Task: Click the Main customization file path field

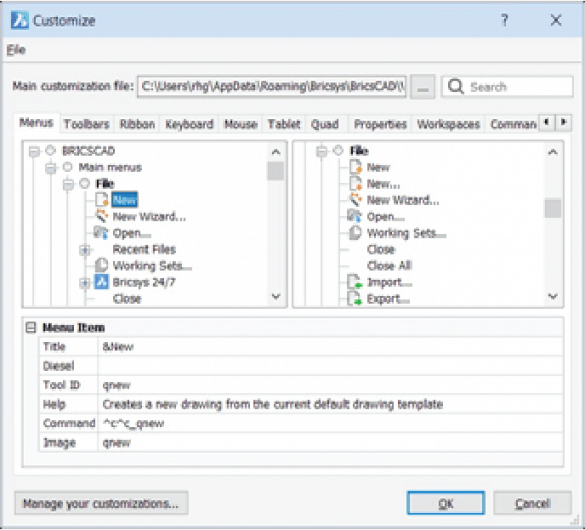Action: (x=272, y=87)
